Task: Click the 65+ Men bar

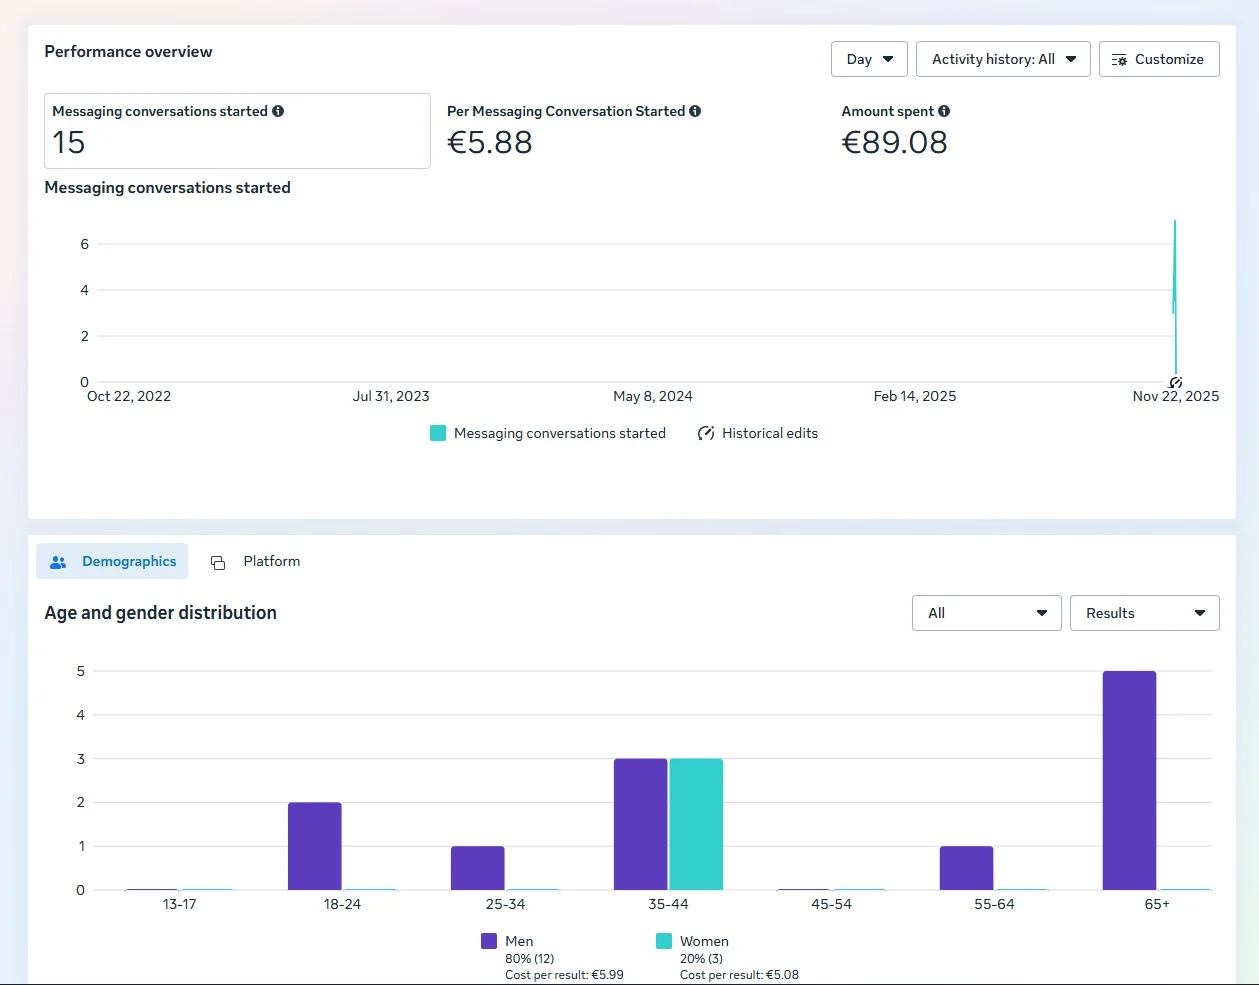Action: [x=1129, y=780]
